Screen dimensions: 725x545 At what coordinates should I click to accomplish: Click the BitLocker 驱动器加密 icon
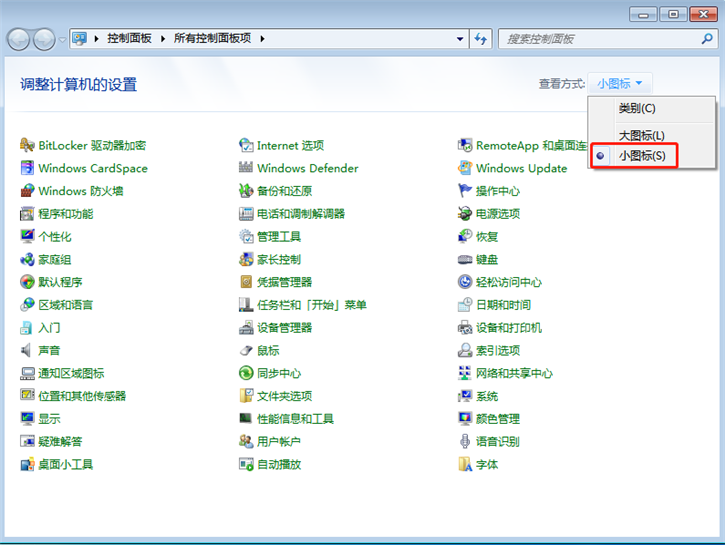click(28, 145)
